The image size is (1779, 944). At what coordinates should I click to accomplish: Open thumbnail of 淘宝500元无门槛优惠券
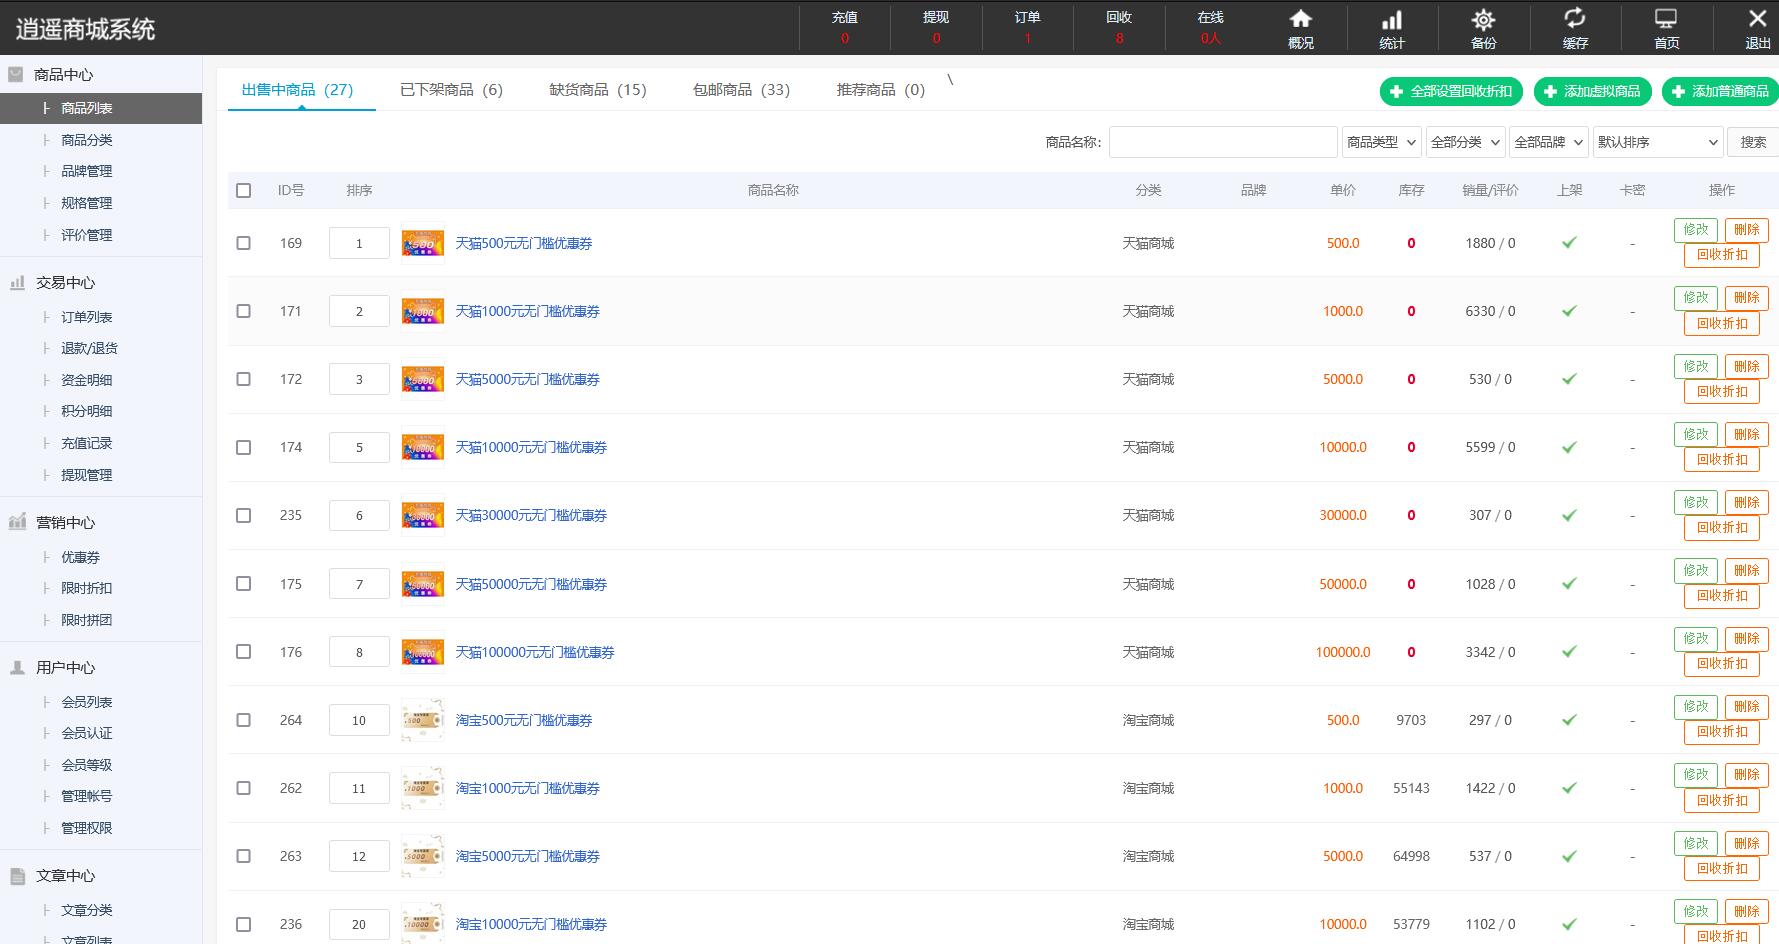[422, 720]
